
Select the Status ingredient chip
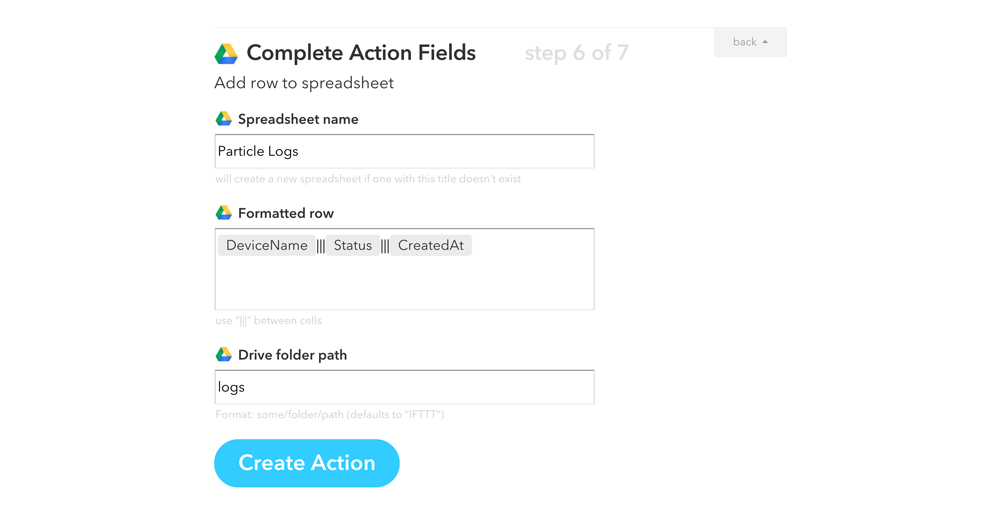pos(352,246)
